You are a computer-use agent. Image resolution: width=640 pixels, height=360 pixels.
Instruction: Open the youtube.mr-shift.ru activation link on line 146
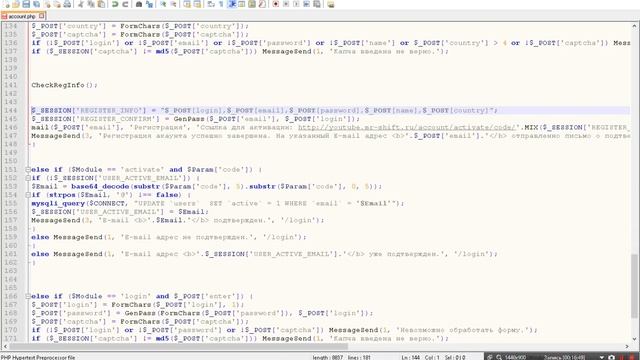pos(407,127)
